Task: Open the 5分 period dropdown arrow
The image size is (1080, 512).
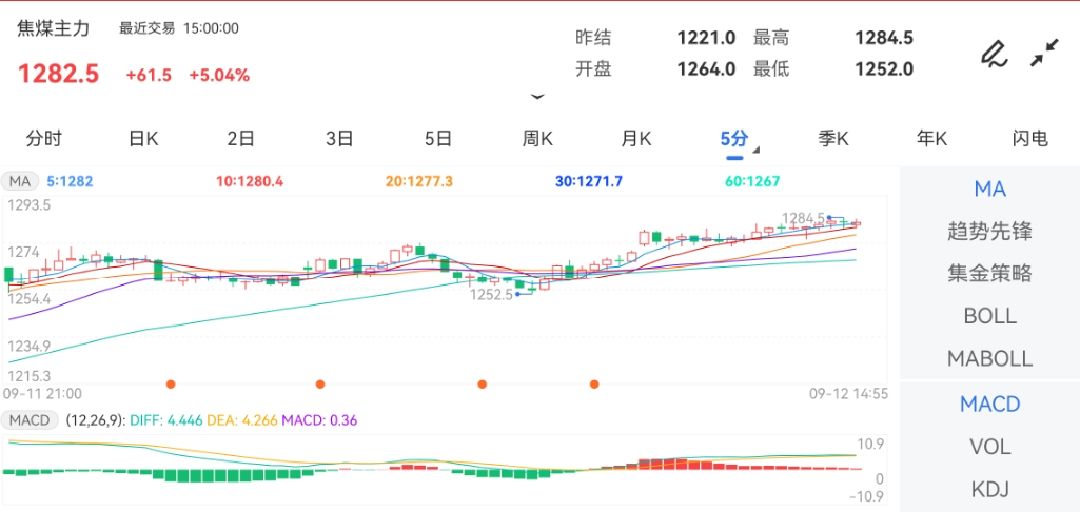Action: tap(756, 150)
